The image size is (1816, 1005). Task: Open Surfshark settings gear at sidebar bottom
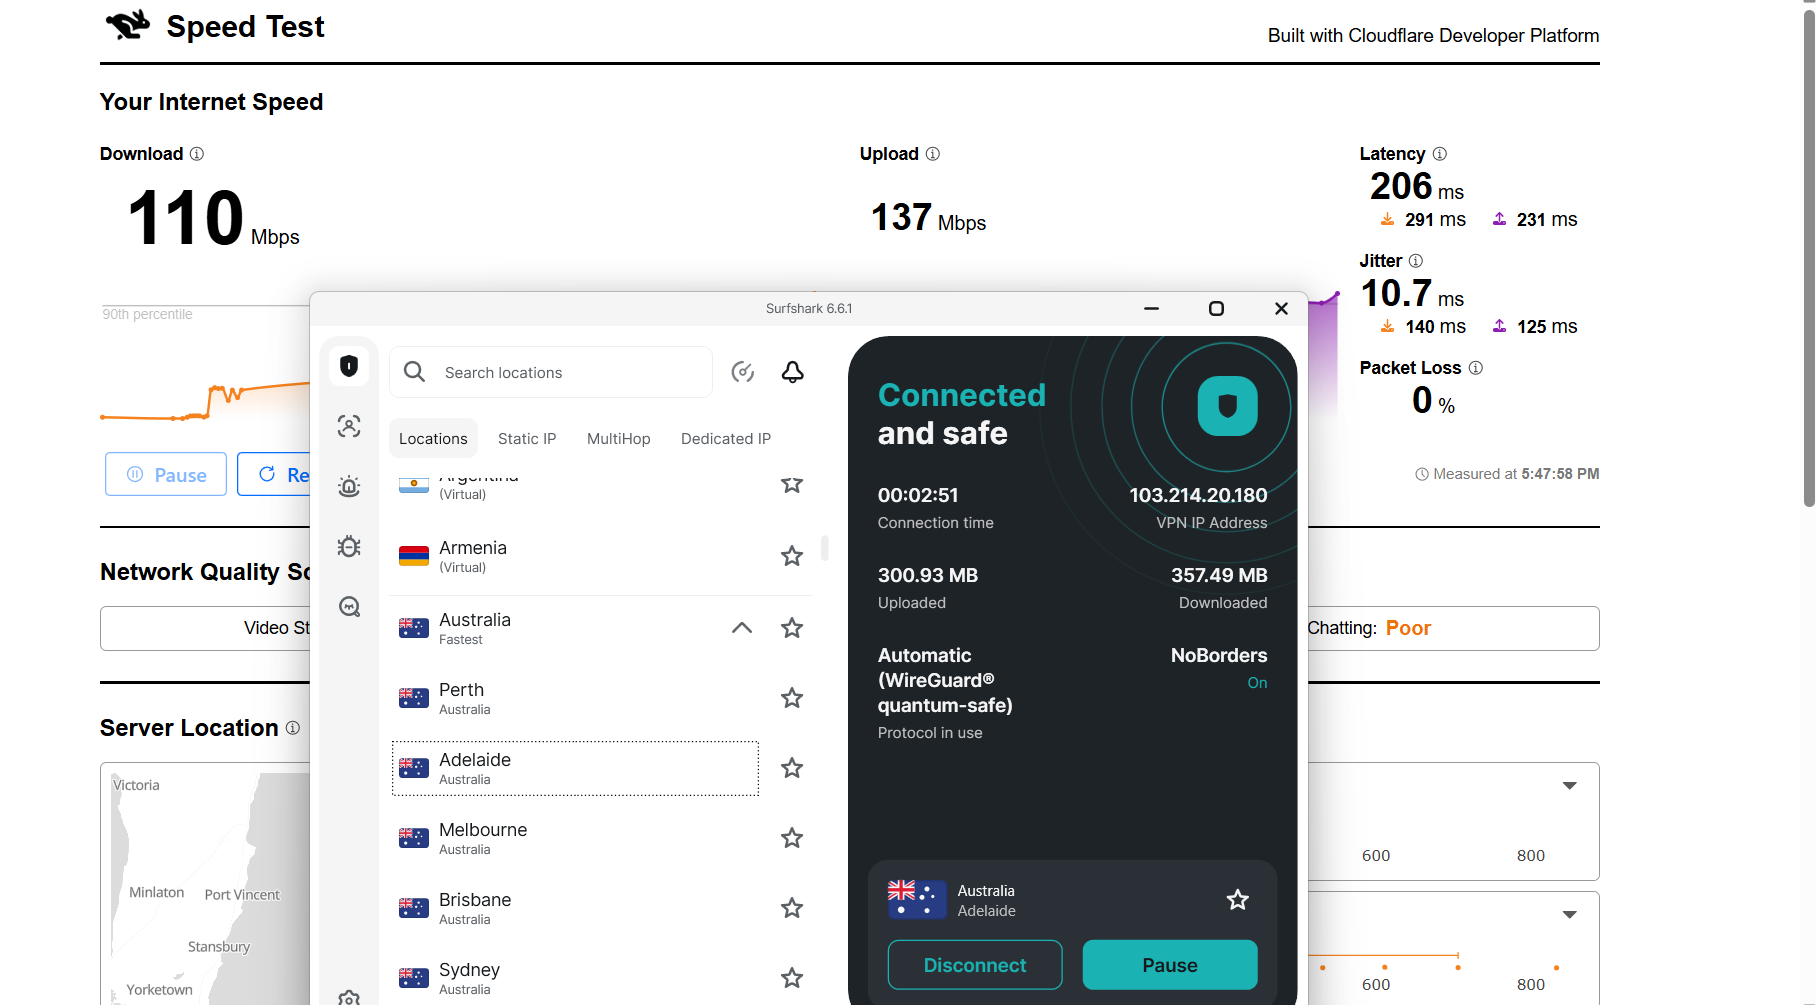pyautogui.click(x=349, y=996)
